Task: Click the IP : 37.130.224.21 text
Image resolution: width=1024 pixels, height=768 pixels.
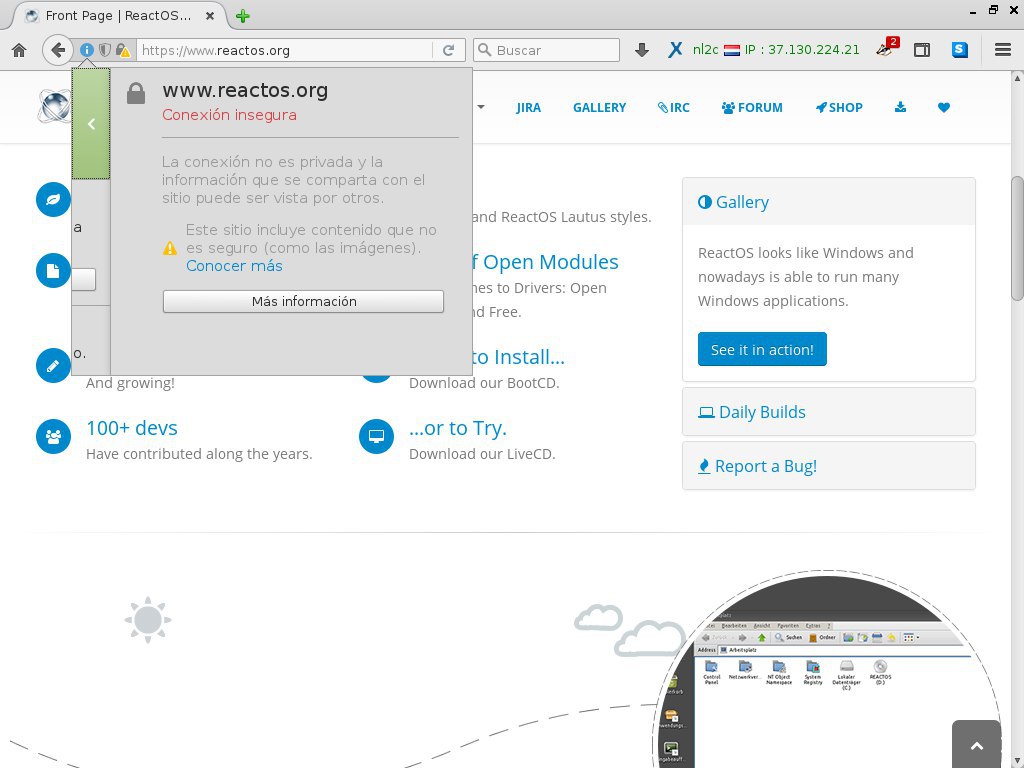Action: click(802, 50)
